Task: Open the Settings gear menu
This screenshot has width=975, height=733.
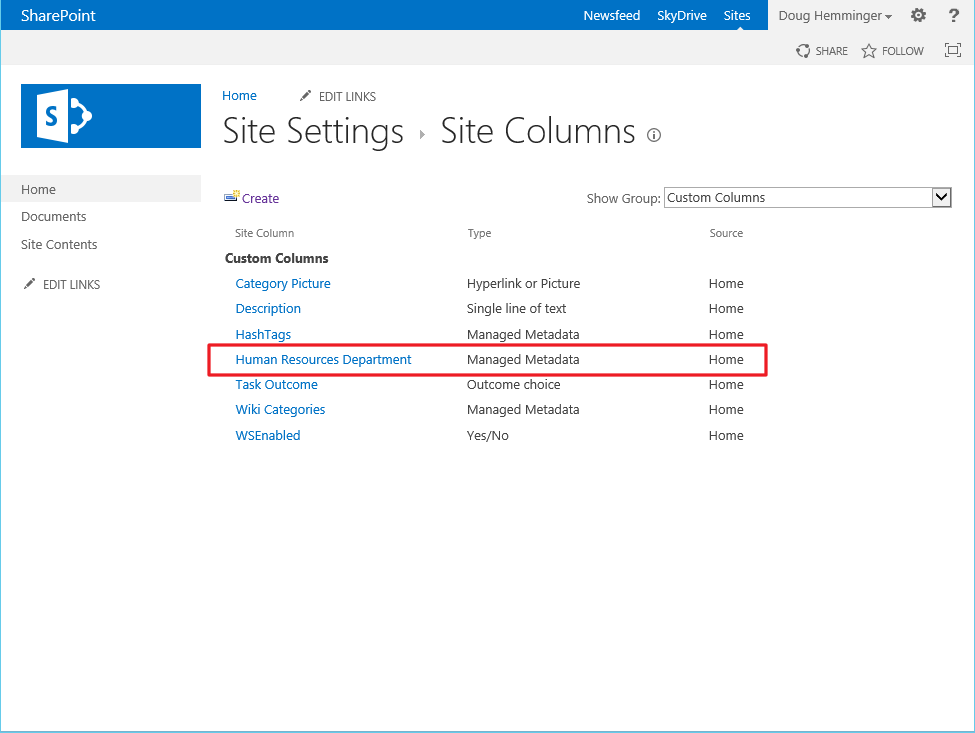Action: (918, 15)
